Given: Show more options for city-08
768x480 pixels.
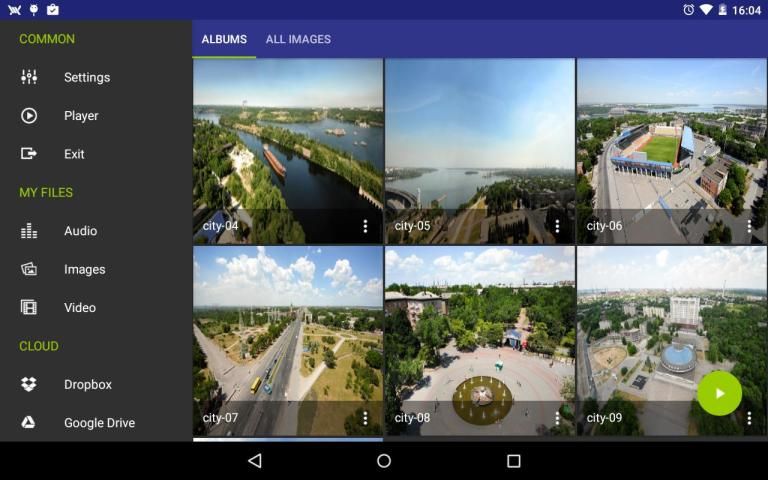Looking at the screenshot, I should click(557, 418).
